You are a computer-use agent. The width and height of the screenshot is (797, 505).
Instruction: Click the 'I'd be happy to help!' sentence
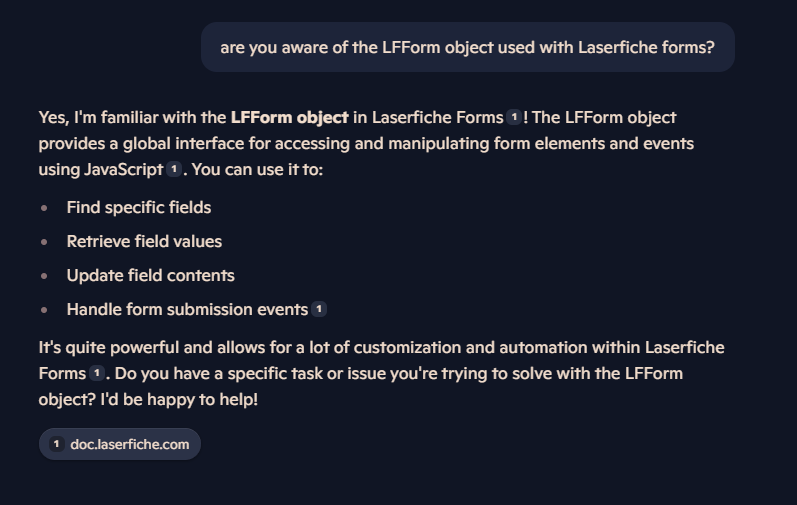(179, 399)
